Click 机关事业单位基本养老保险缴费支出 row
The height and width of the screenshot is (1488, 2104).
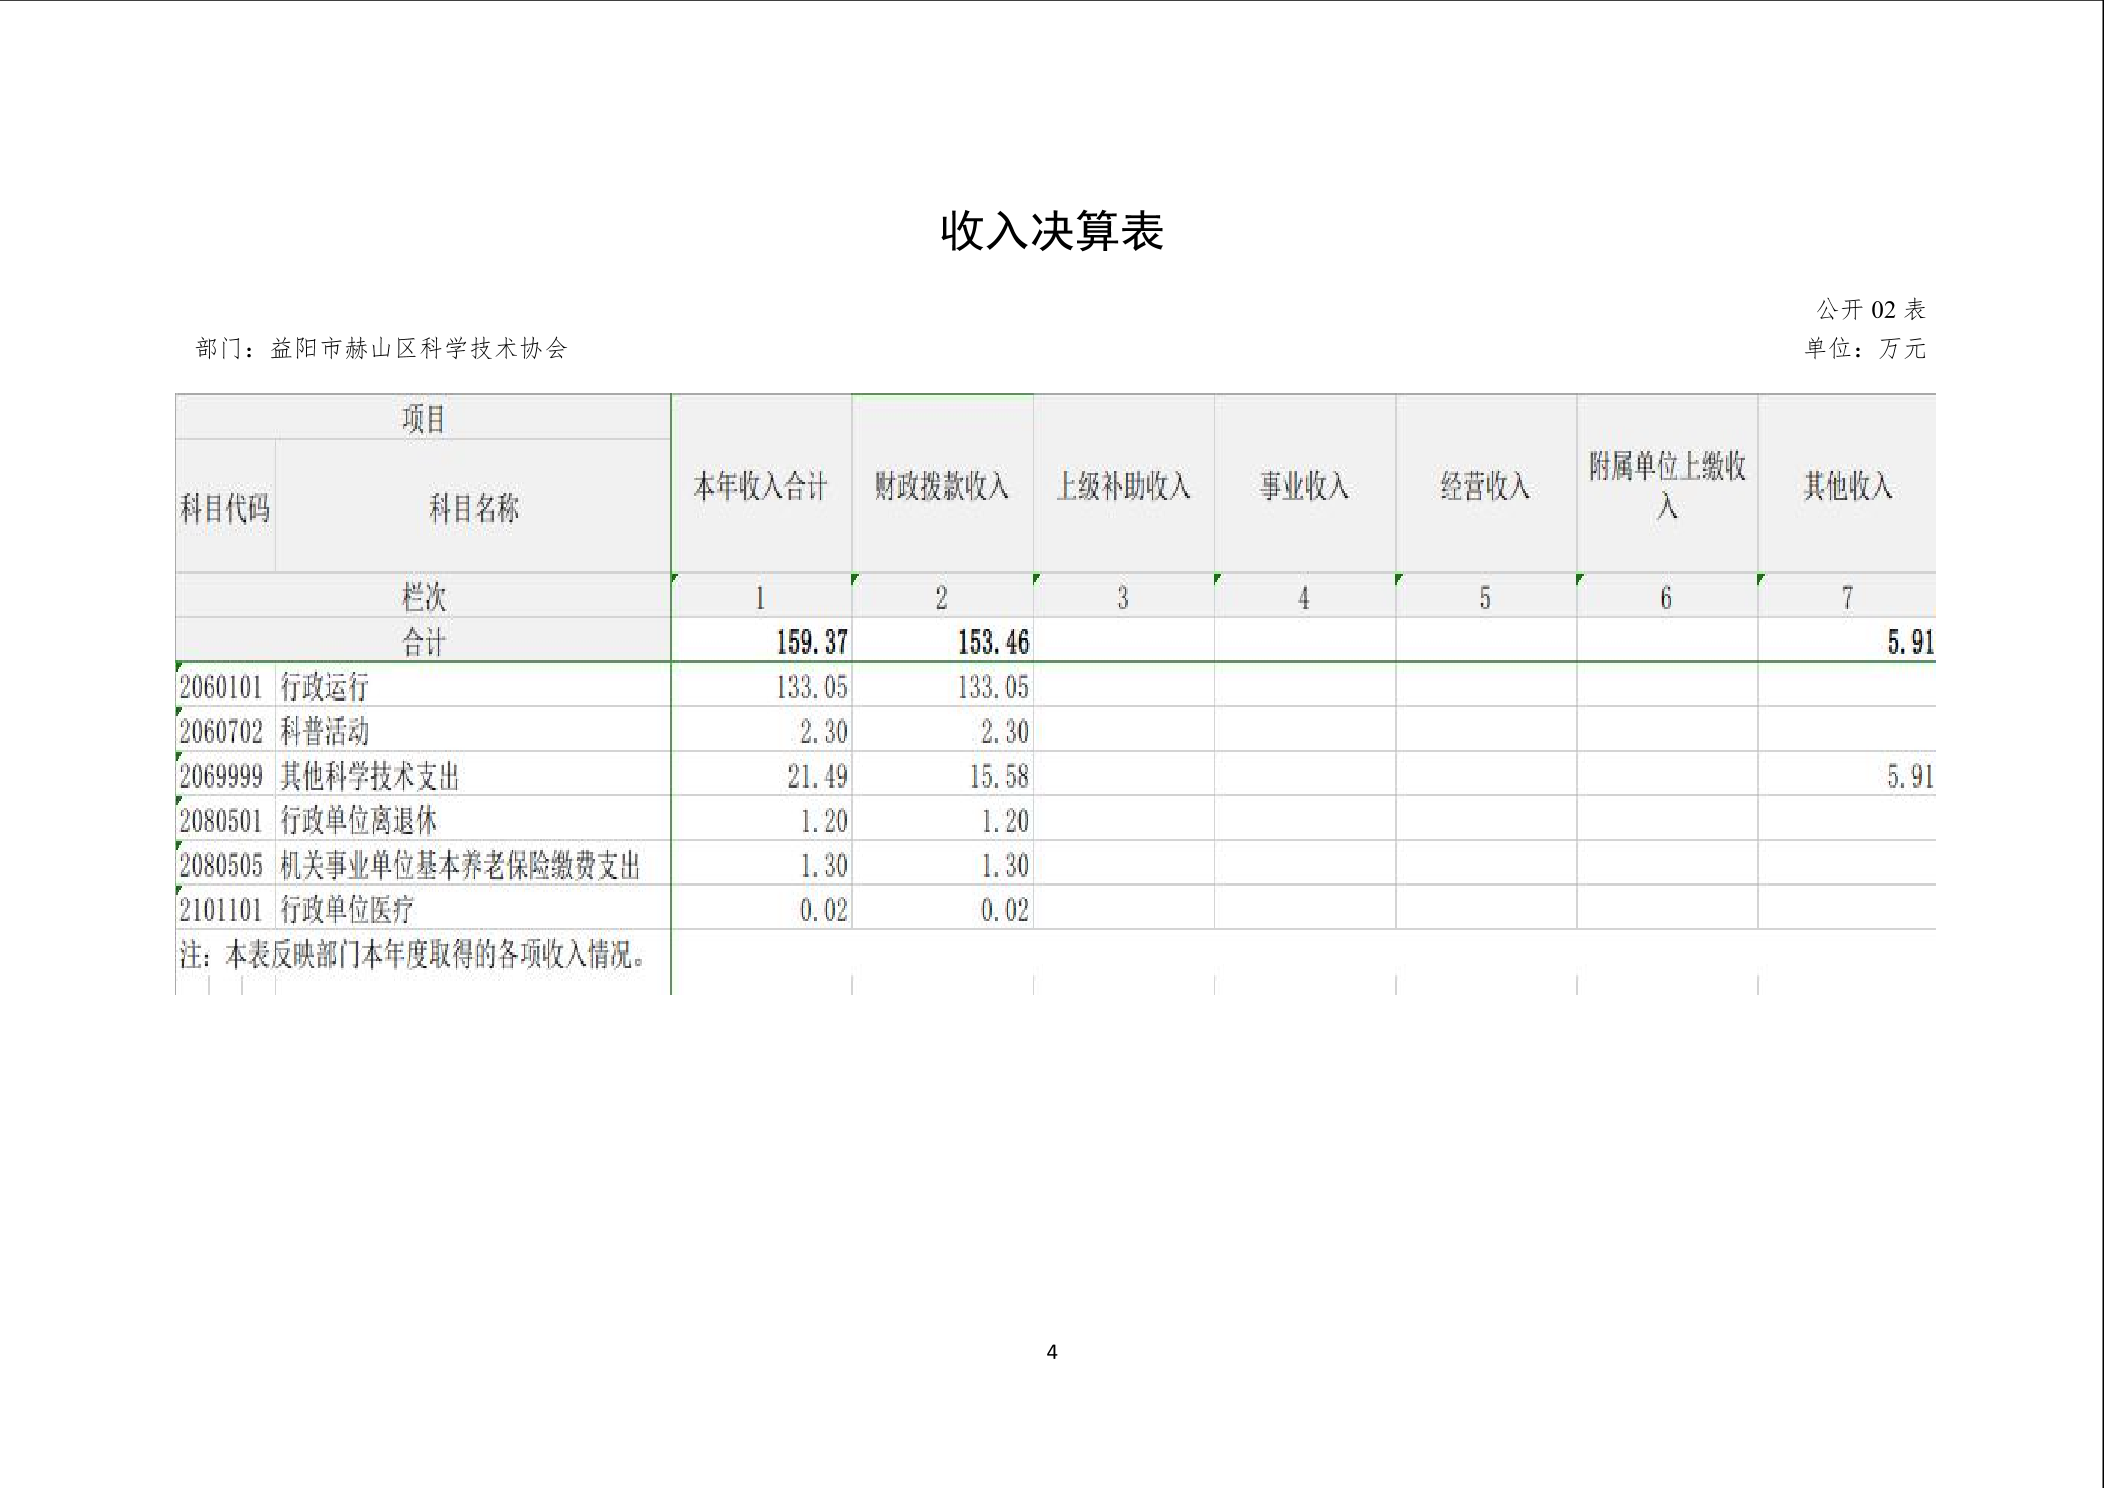[x=459, y=865]
